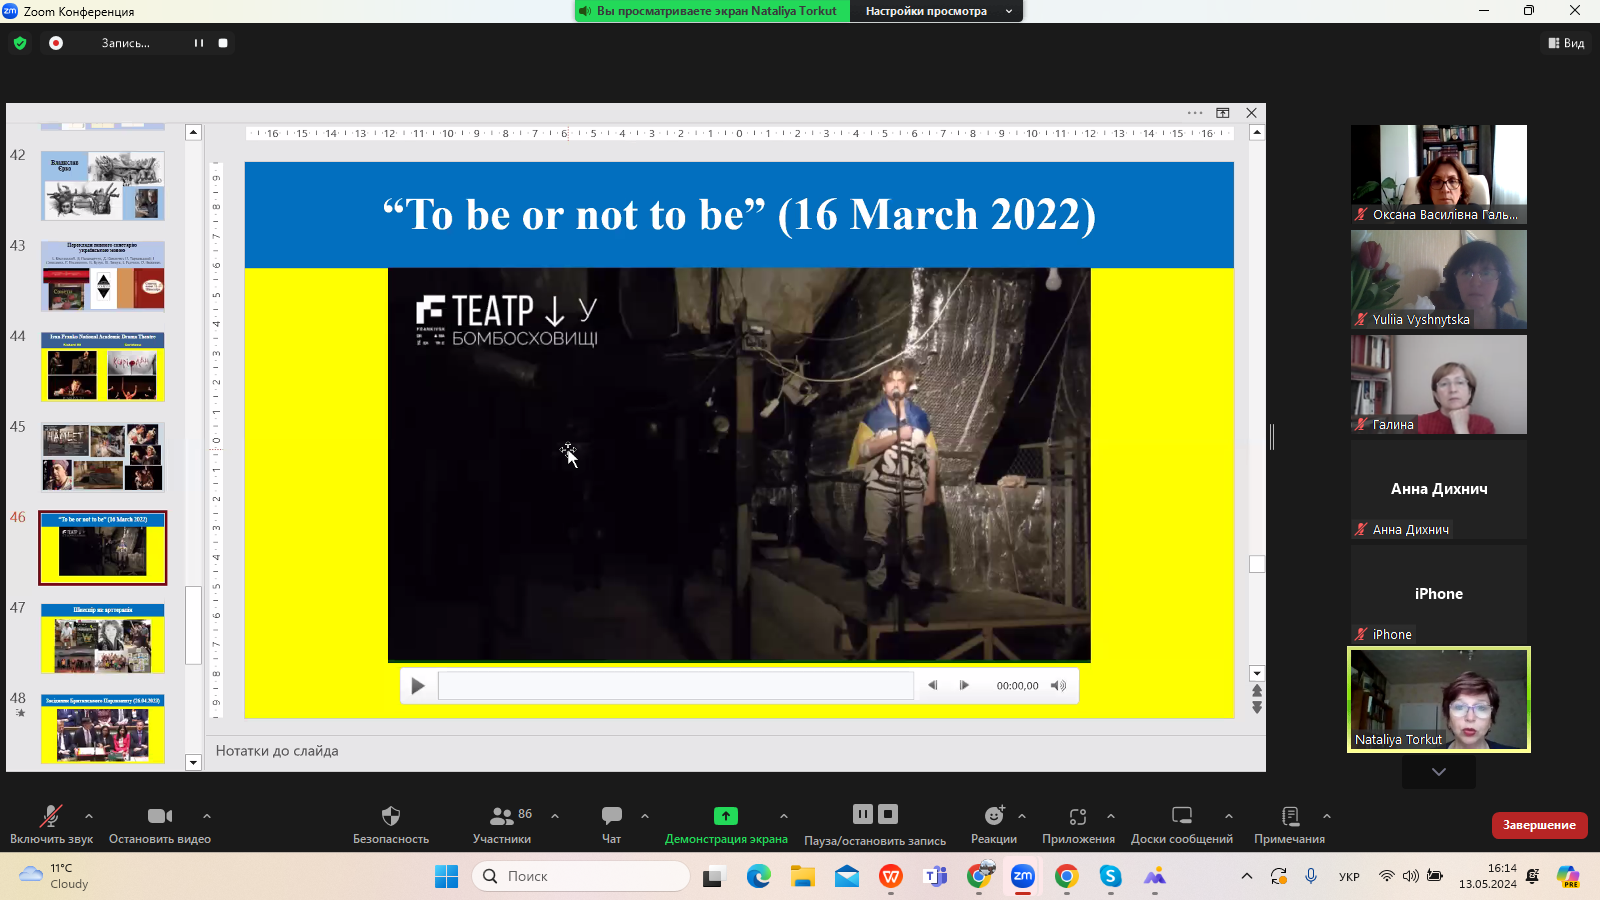Click the green Share Screen icon
Viewport: 1600px width, 900px height.
[725, 816]
